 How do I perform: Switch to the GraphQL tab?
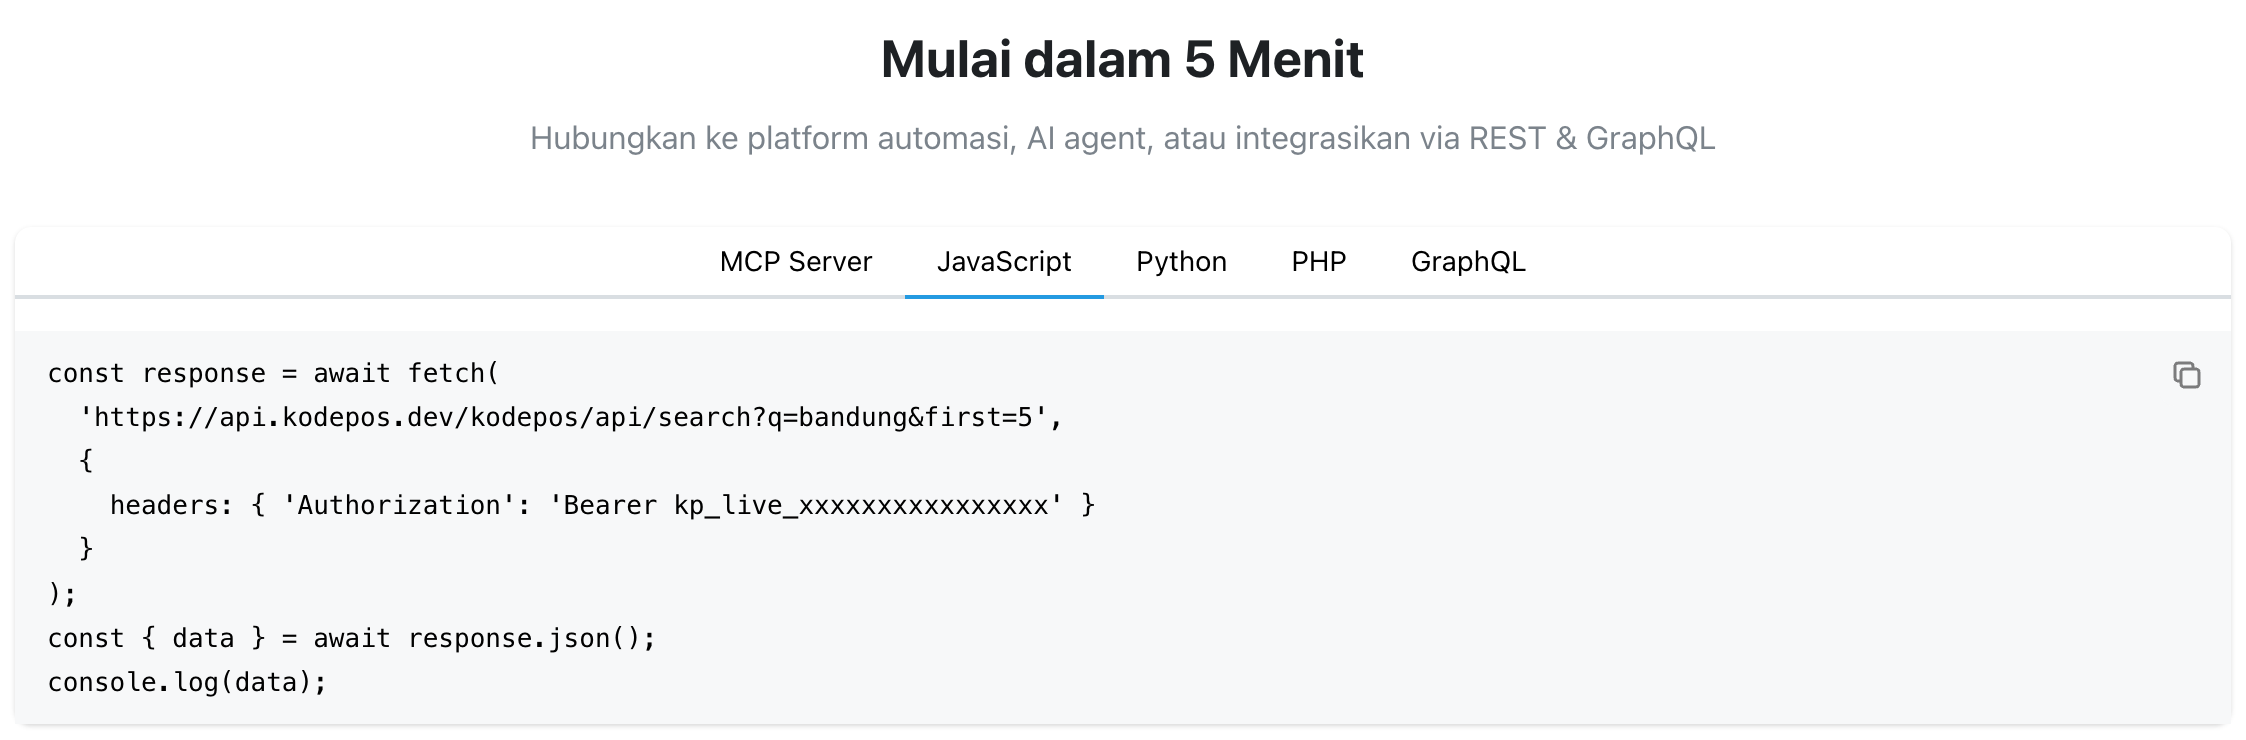point(1468,262)
